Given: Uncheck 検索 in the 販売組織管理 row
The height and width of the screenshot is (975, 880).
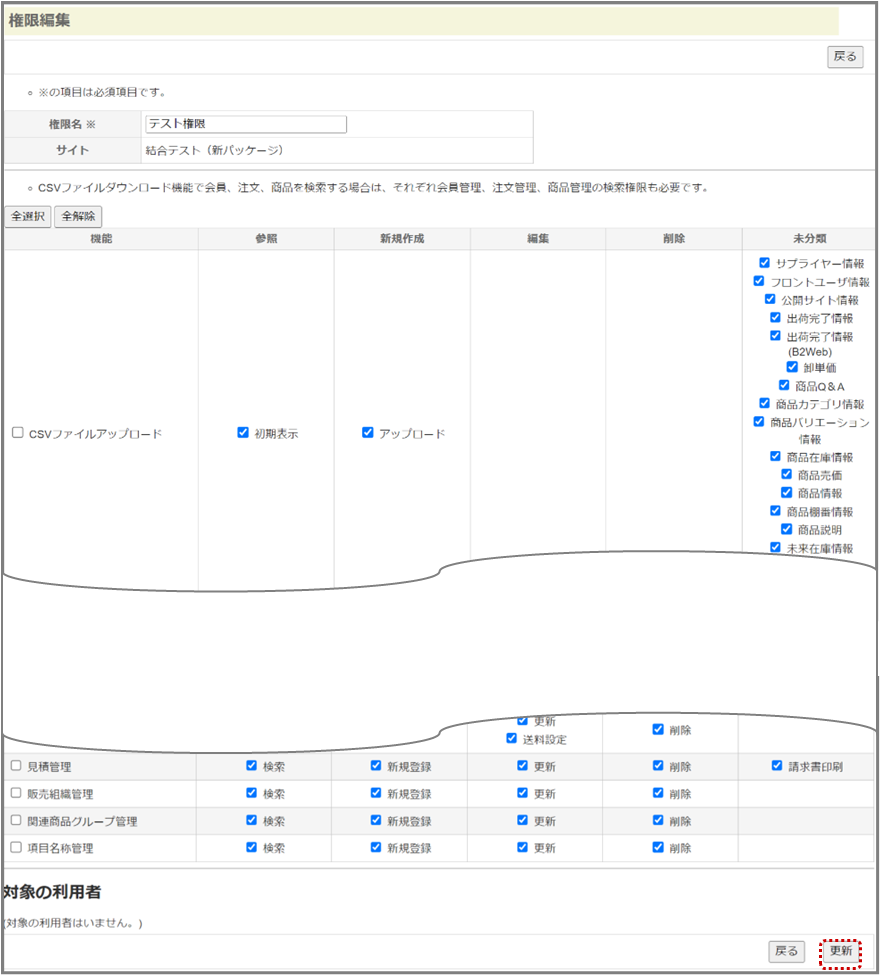Looking at the screenshot, I should (x=252, y=793).
